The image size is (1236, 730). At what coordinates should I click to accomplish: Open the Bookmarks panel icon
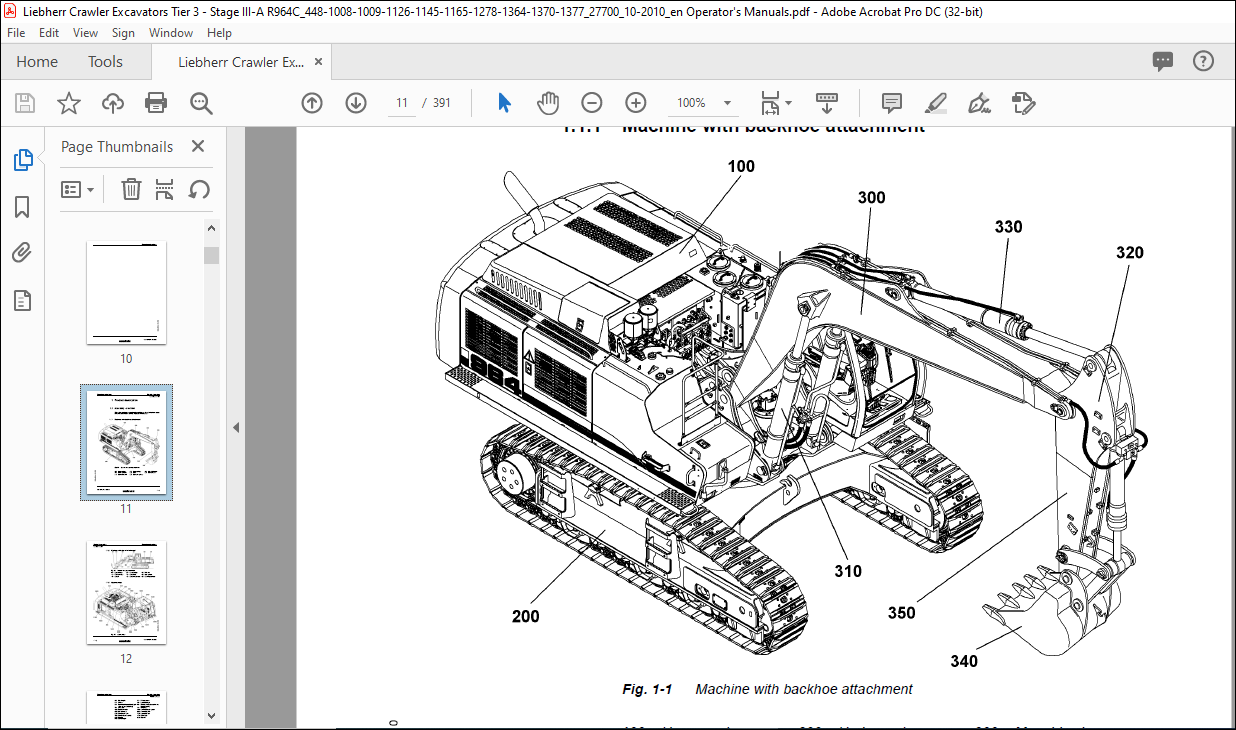pos(22,207)
